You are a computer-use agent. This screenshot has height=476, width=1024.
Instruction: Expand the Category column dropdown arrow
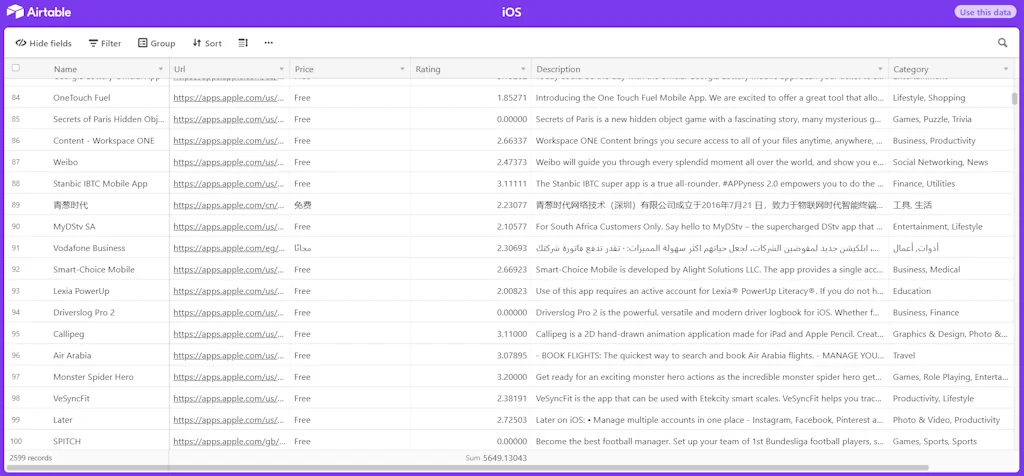coord(1006,69)
